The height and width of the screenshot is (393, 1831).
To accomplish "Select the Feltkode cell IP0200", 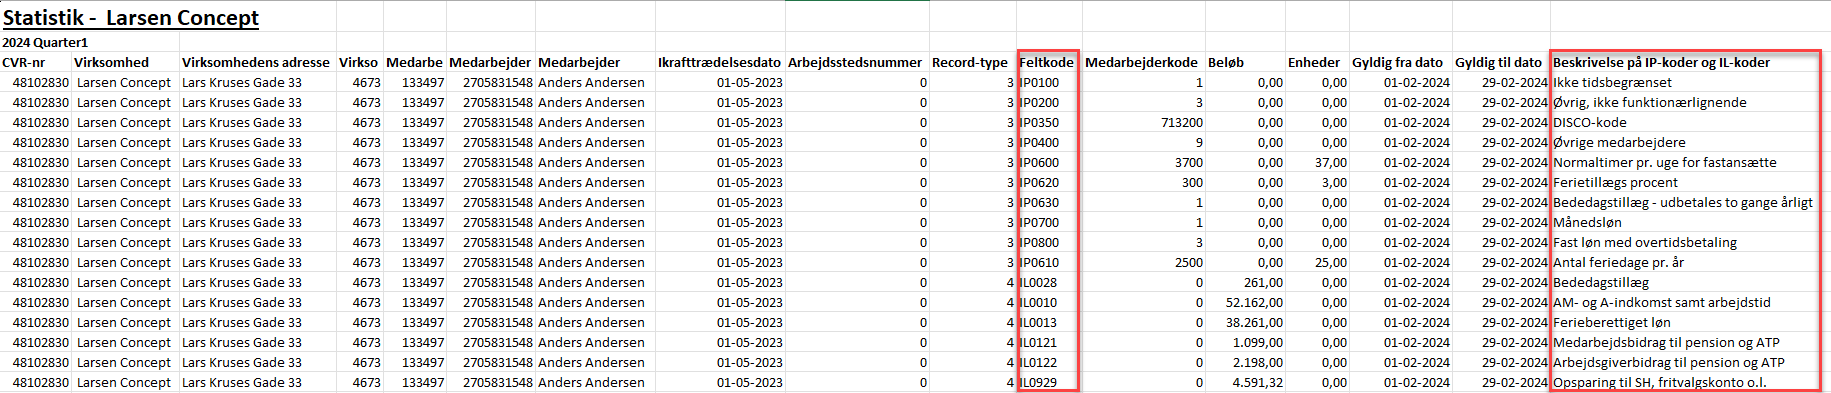I will [x=1039, y=102].
